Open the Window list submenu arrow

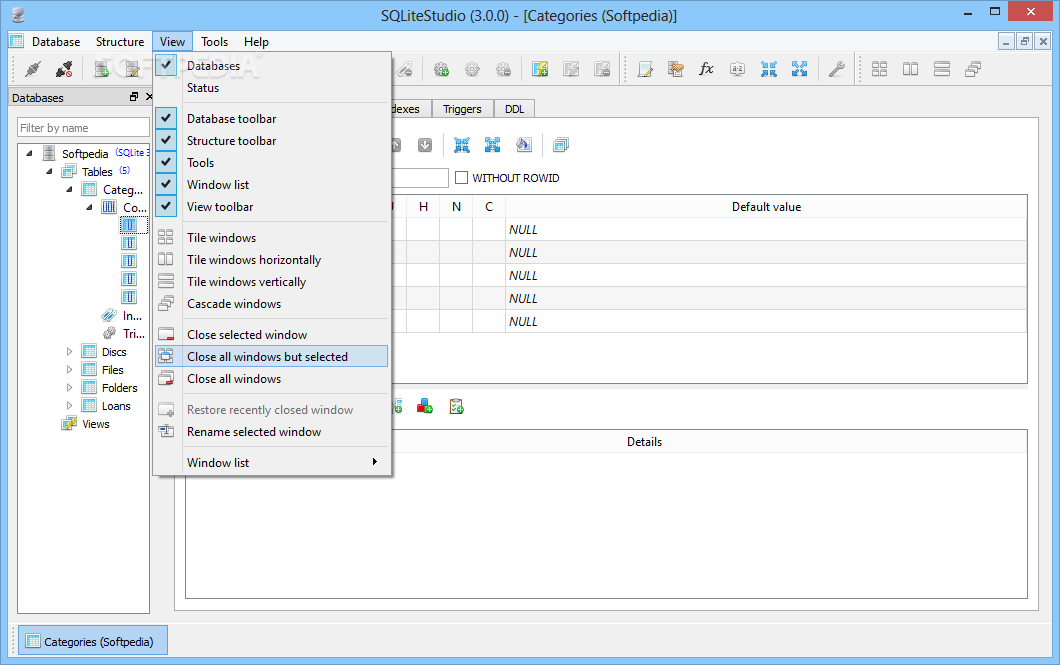pos(375,462)
